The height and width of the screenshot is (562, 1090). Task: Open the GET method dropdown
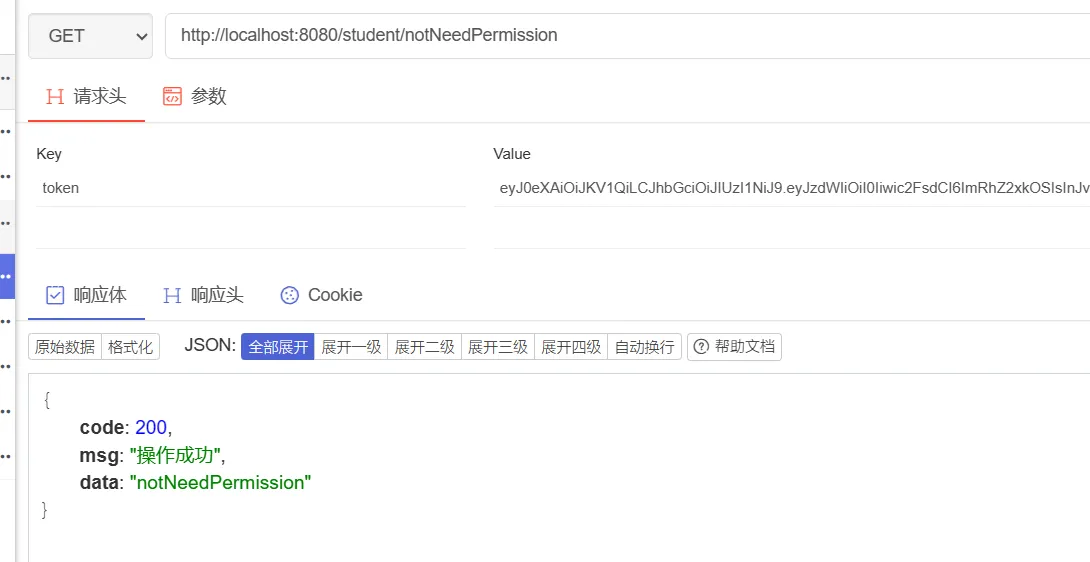(x=90, y=36)
